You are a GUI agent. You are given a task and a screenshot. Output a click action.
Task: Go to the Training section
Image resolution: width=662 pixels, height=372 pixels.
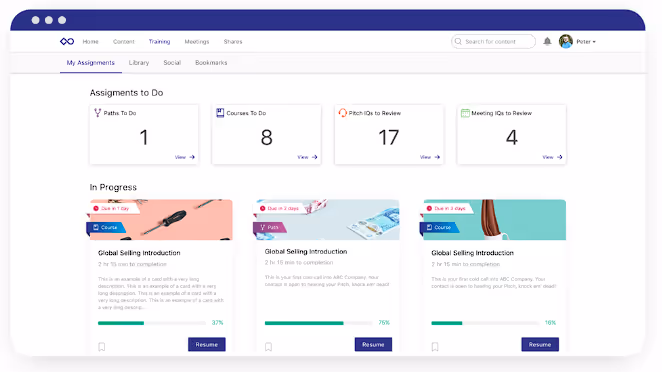click(159, 42)
